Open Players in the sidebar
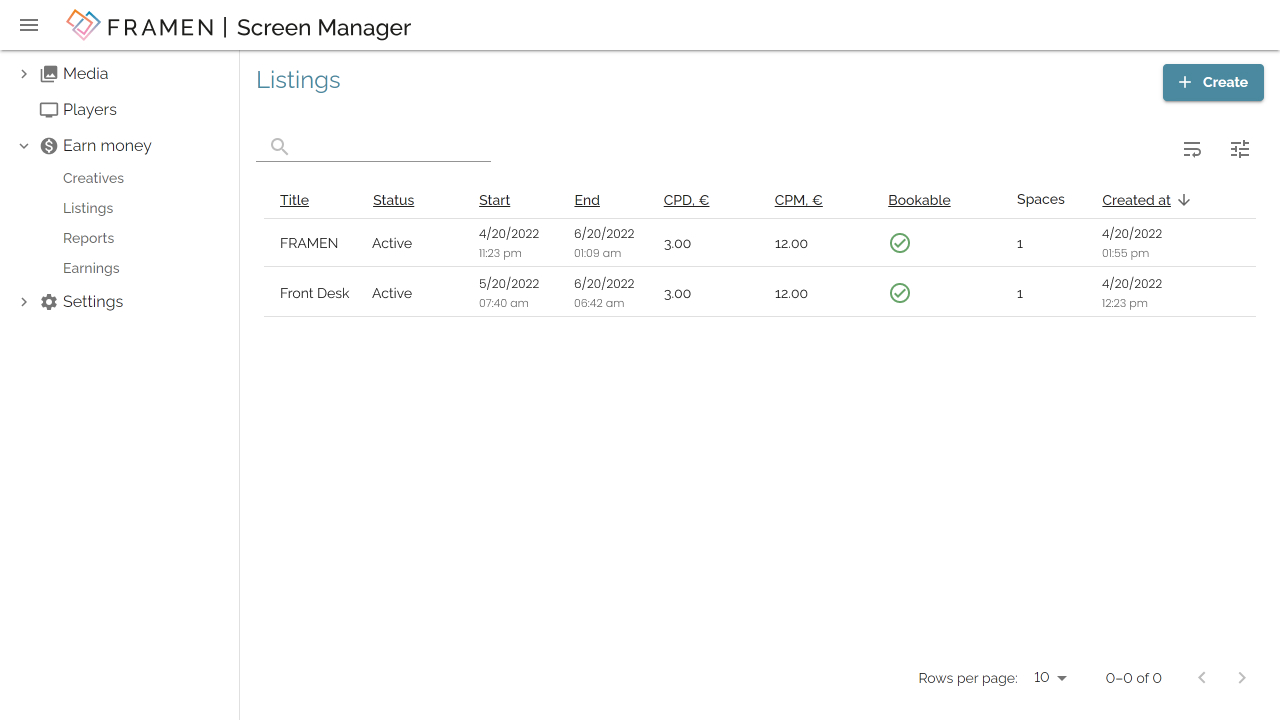1280x720 pixels. pyautogui.click(x=90, y=110)
